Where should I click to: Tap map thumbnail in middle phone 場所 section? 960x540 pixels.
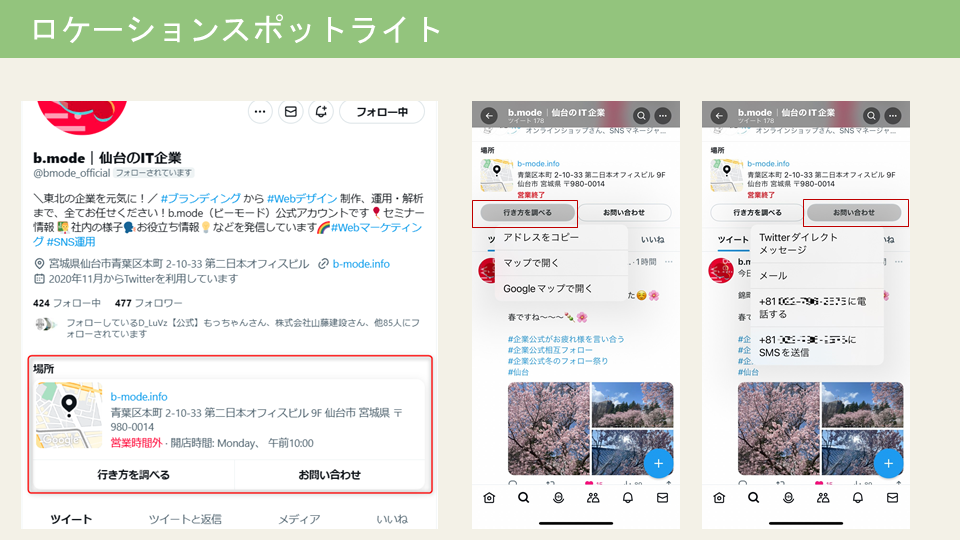click(497, 176)
